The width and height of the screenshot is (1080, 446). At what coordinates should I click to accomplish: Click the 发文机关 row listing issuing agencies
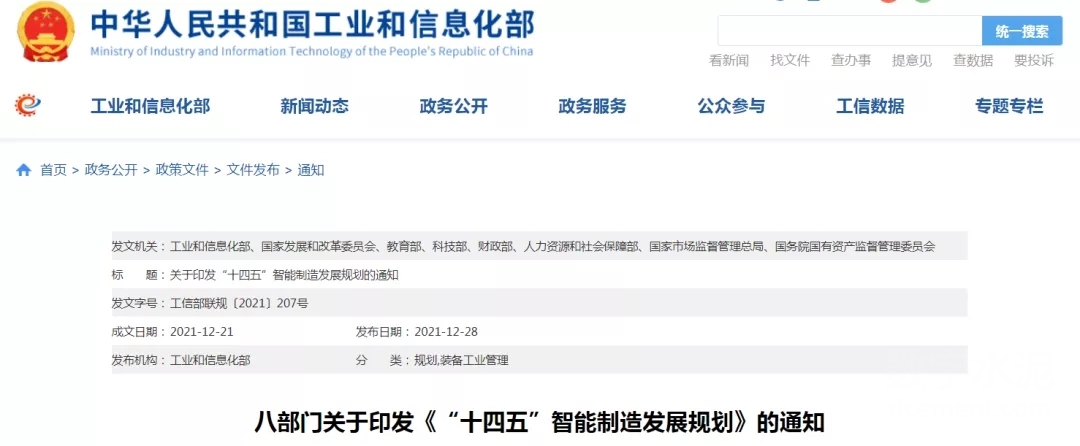point(539,246)
